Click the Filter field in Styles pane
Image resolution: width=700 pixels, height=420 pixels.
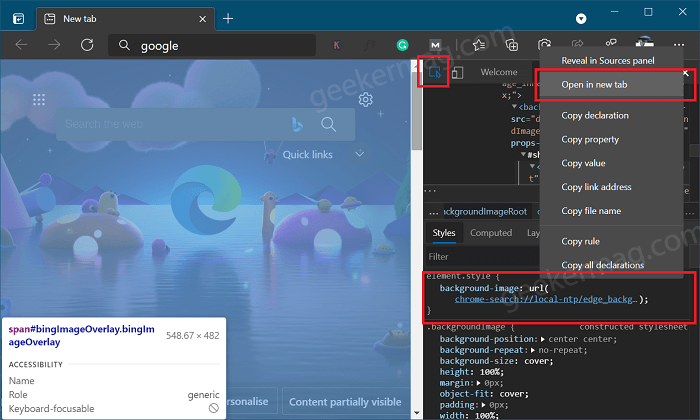point(482,257)
